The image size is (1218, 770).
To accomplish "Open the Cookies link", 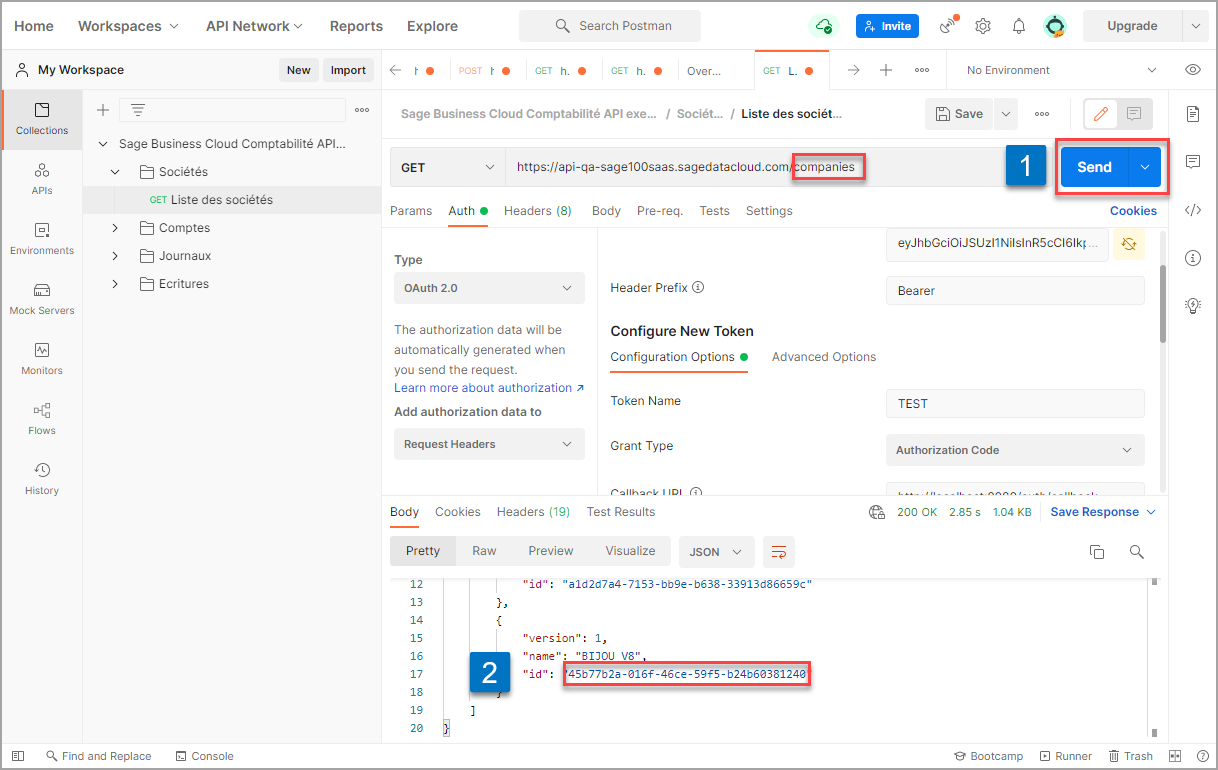I will [x=1133, y=211].
